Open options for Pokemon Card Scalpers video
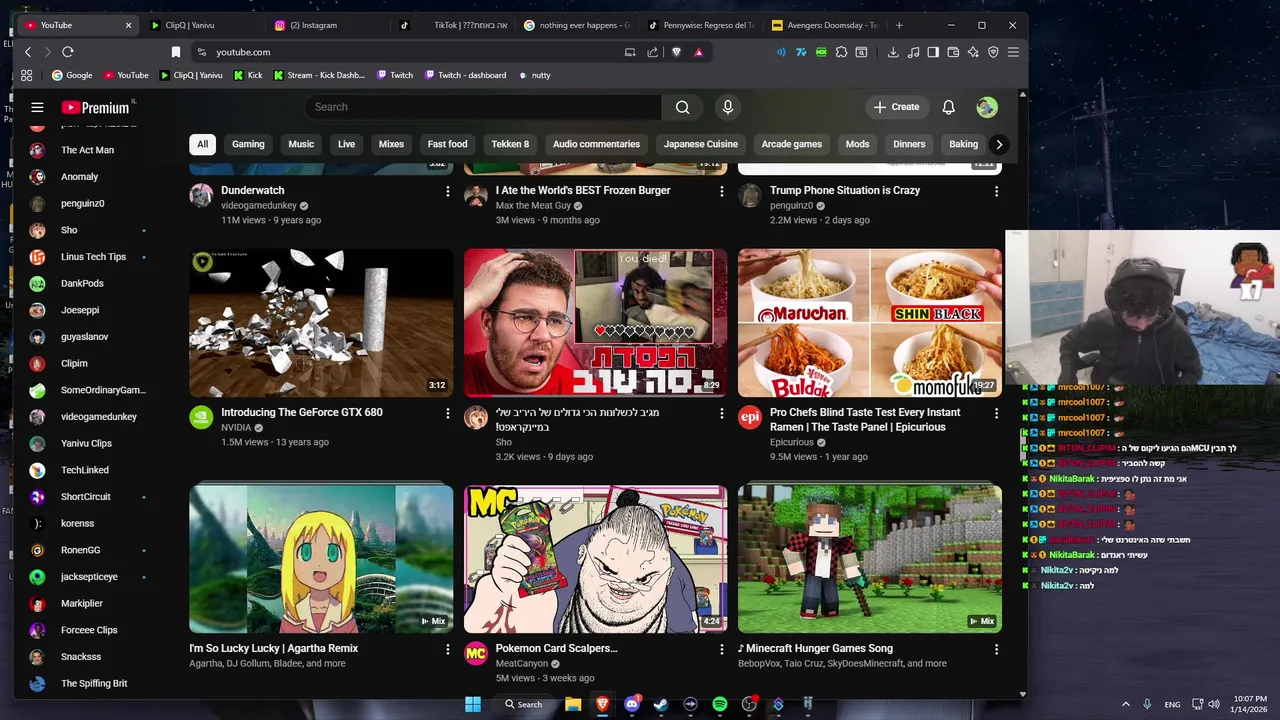Image resolution: width=1280 pixels, height=720 pixels. (721, 649)
